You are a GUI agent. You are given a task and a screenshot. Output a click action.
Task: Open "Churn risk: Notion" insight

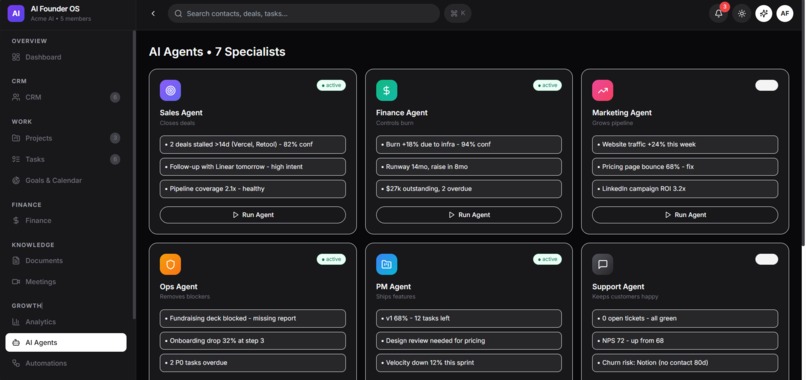685,363
